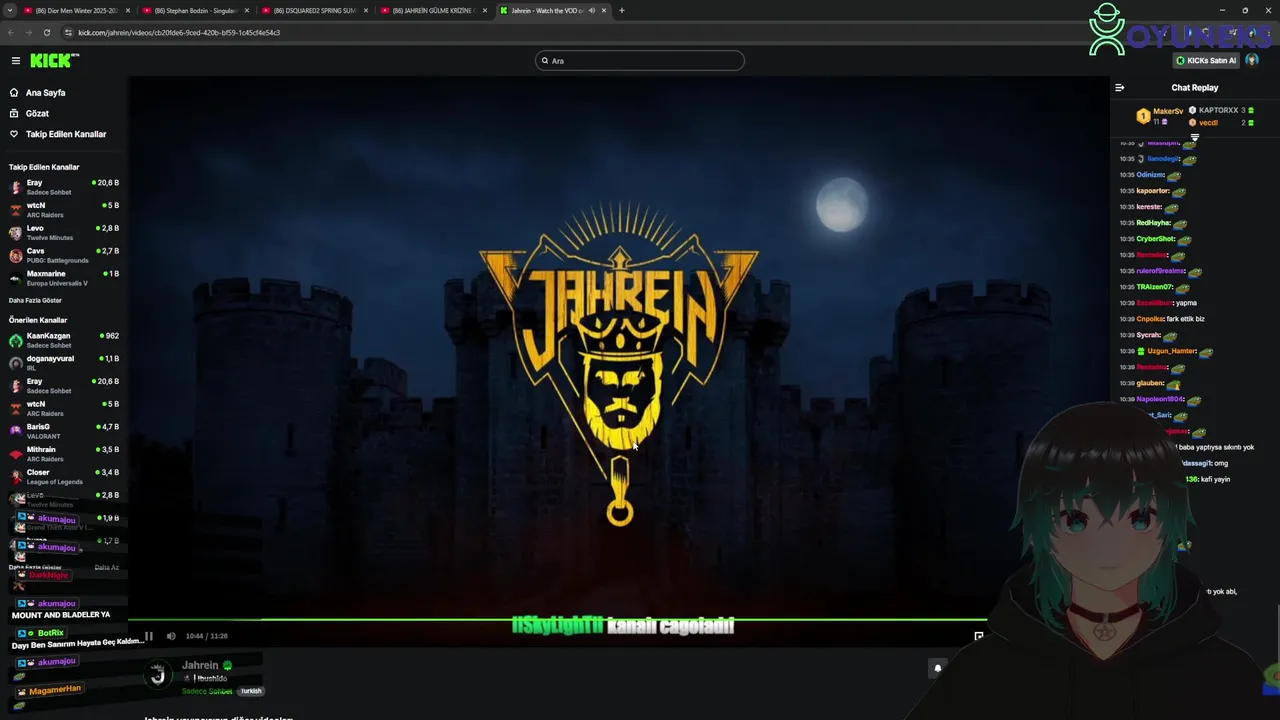The image size is (1280, 720).
Task: Open a new browser tab
Action: pos(621,10)
